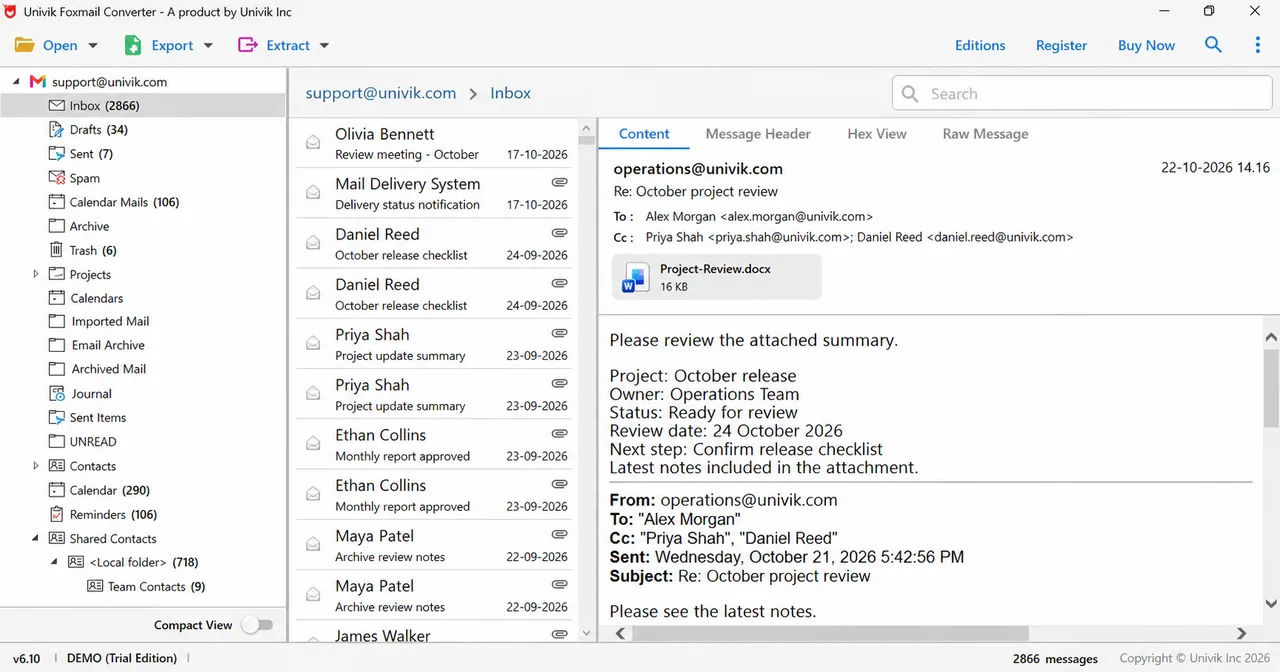Switch to the Raw Message tab
The width and height of the screenshot is (1280, 672).
click(985, 134)
